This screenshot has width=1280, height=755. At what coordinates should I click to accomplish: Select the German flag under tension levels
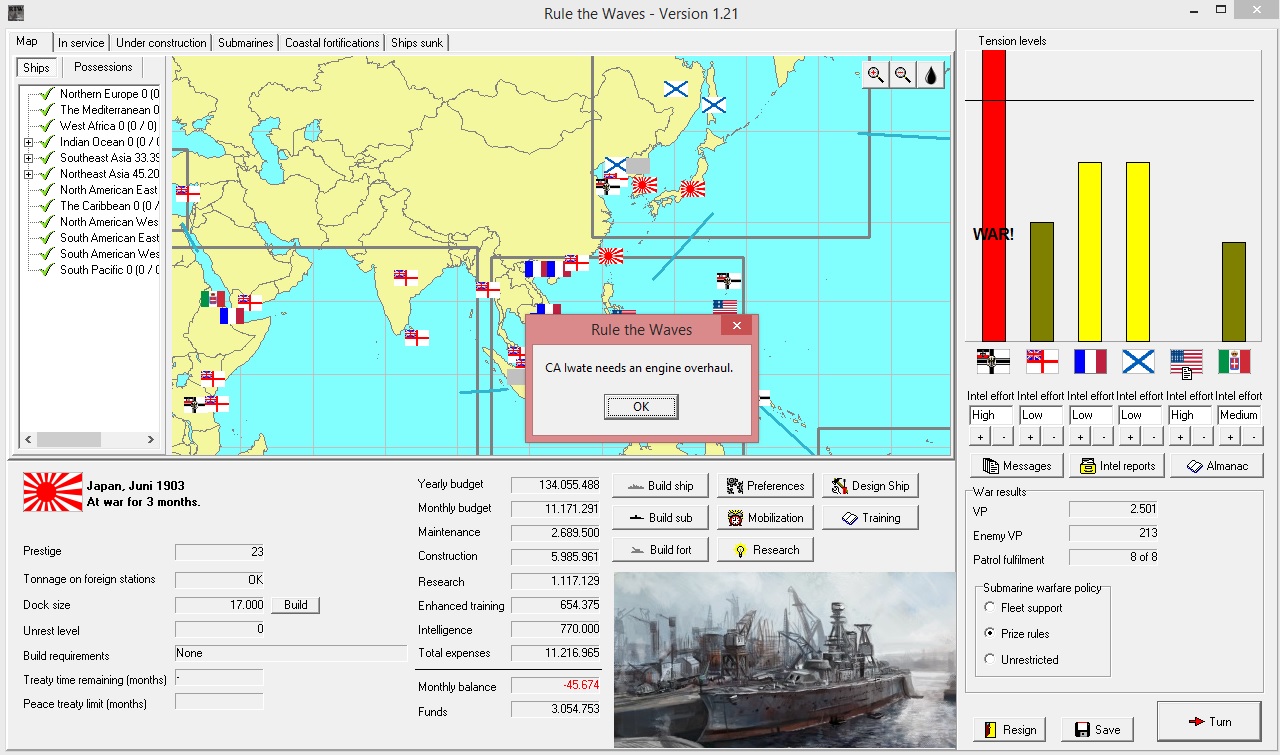point(993,361)
